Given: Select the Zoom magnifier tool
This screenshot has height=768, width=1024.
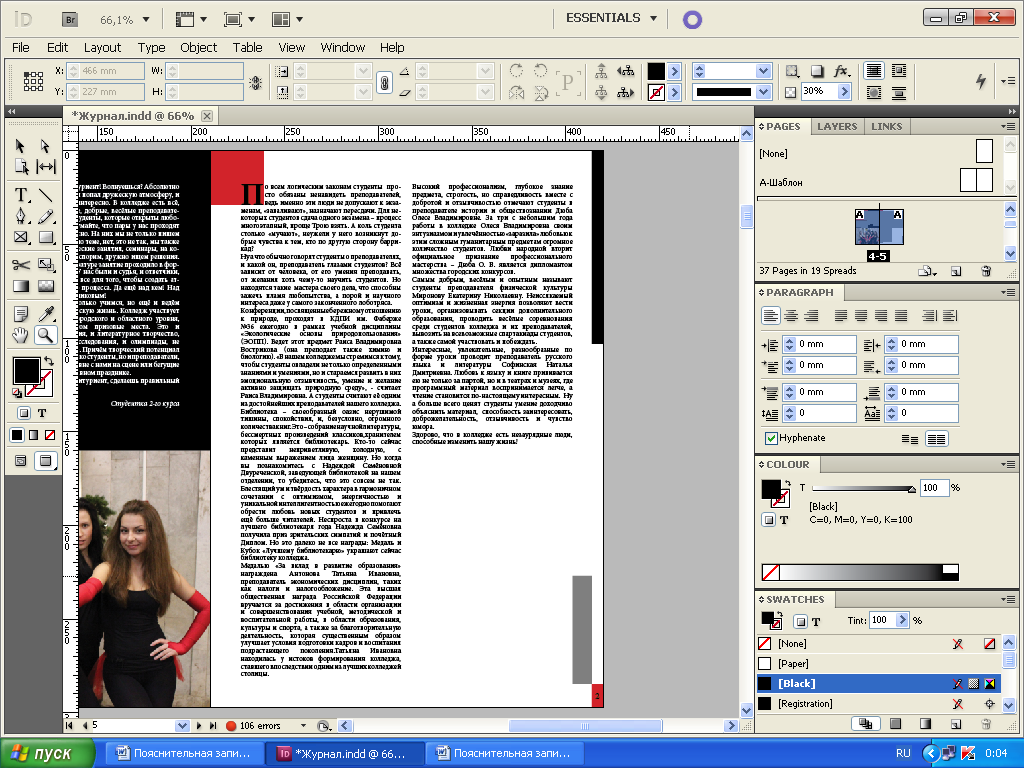Looking at the screenshot, I should [45, 336].
